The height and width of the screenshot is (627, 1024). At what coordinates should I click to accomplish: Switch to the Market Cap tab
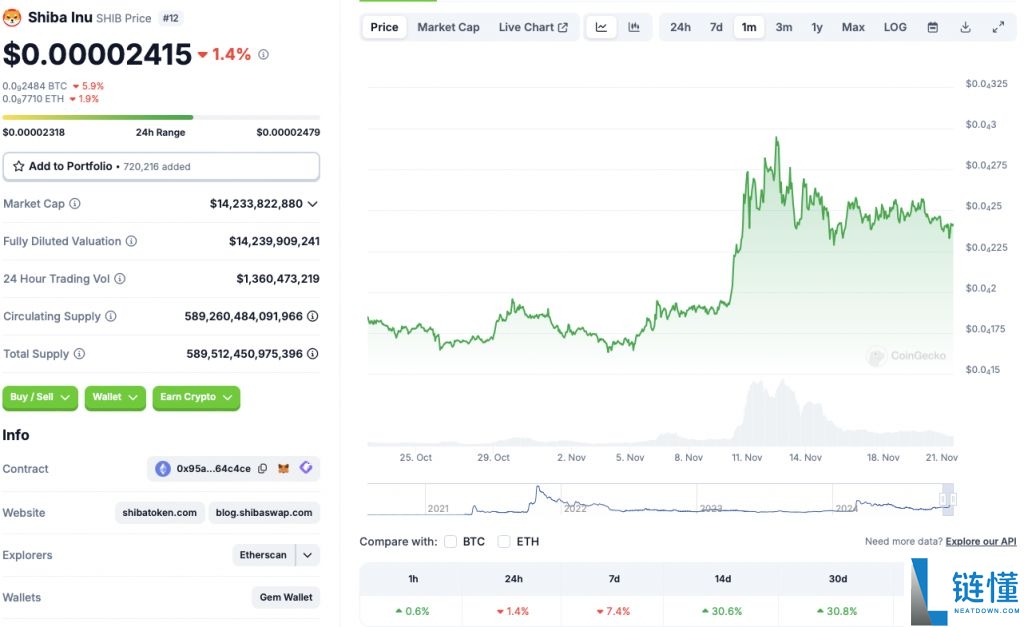click(448, 27)
